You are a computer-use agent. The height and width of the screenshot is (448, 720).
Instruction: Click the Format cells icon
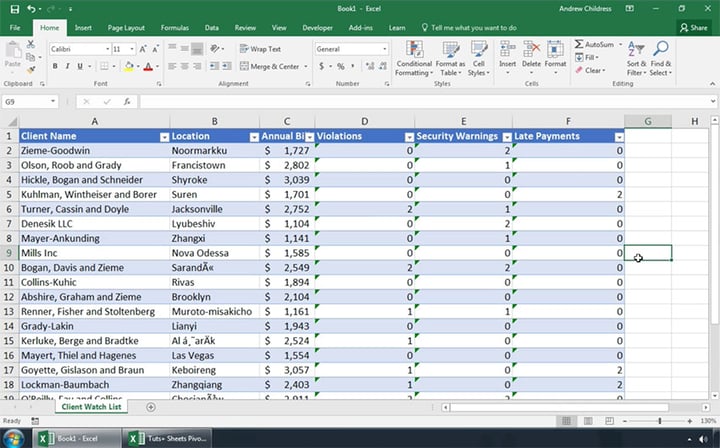click(x=555, y=50)
